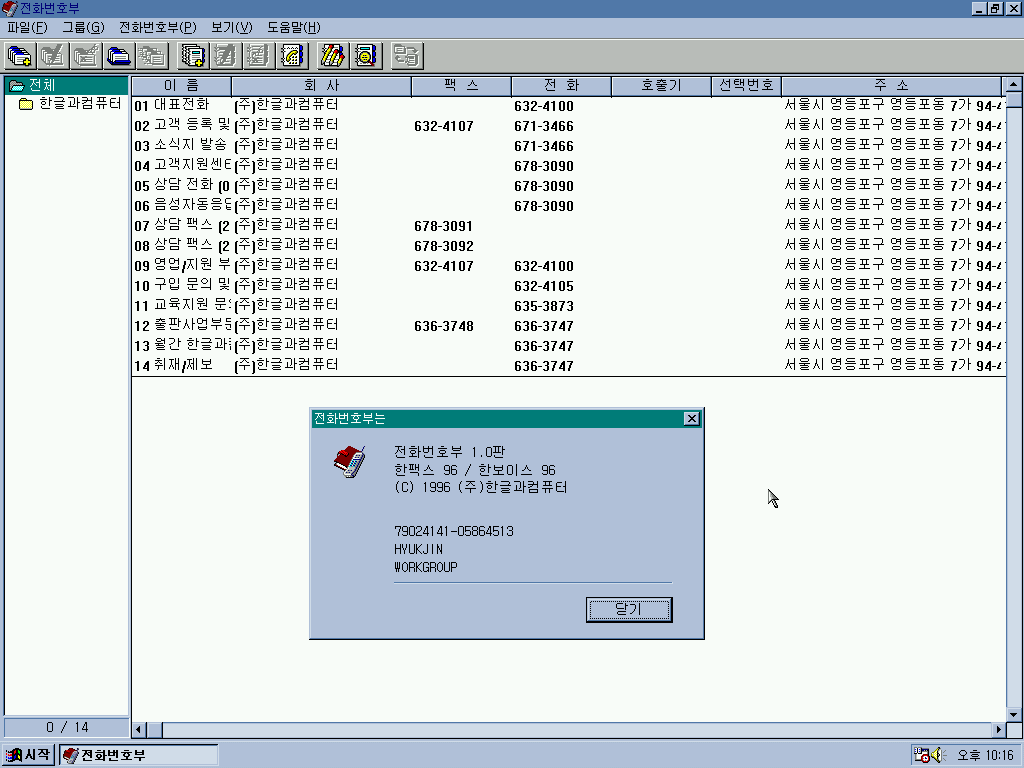This screenshot has height=768, width=1024.
Task: Close the 전화번호부는 dialog with X
Action: (692, 419)
